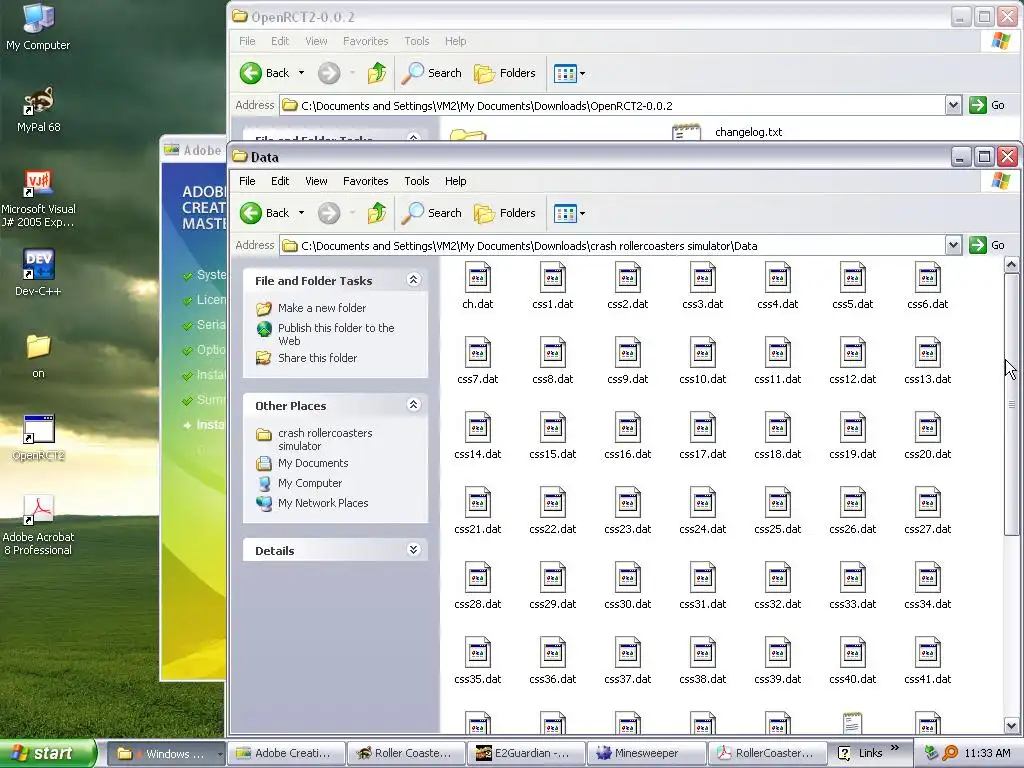Image resolution: width=1024 pixels, height=768 pixels.
Task: Click the Microsoft Visual J# 2005 desktop icon
Action: point(38,199)
